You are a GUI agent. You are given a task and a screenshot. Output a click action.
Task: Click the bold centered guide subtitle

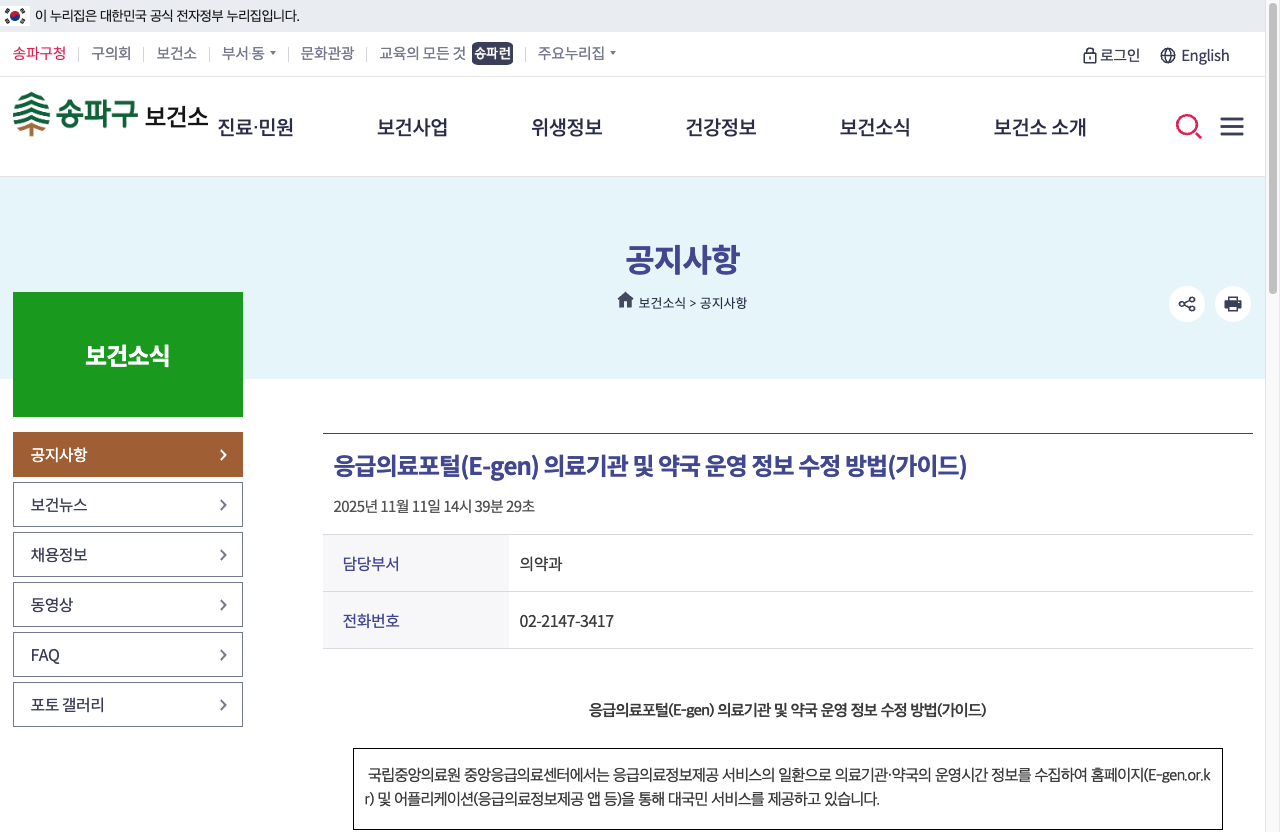click(x=788, y=710)
